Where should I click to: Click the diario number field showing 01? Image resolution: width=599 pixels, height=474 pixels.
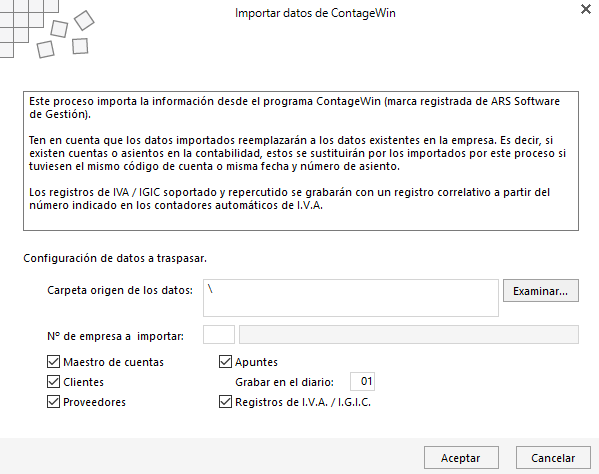coord(362,381)
